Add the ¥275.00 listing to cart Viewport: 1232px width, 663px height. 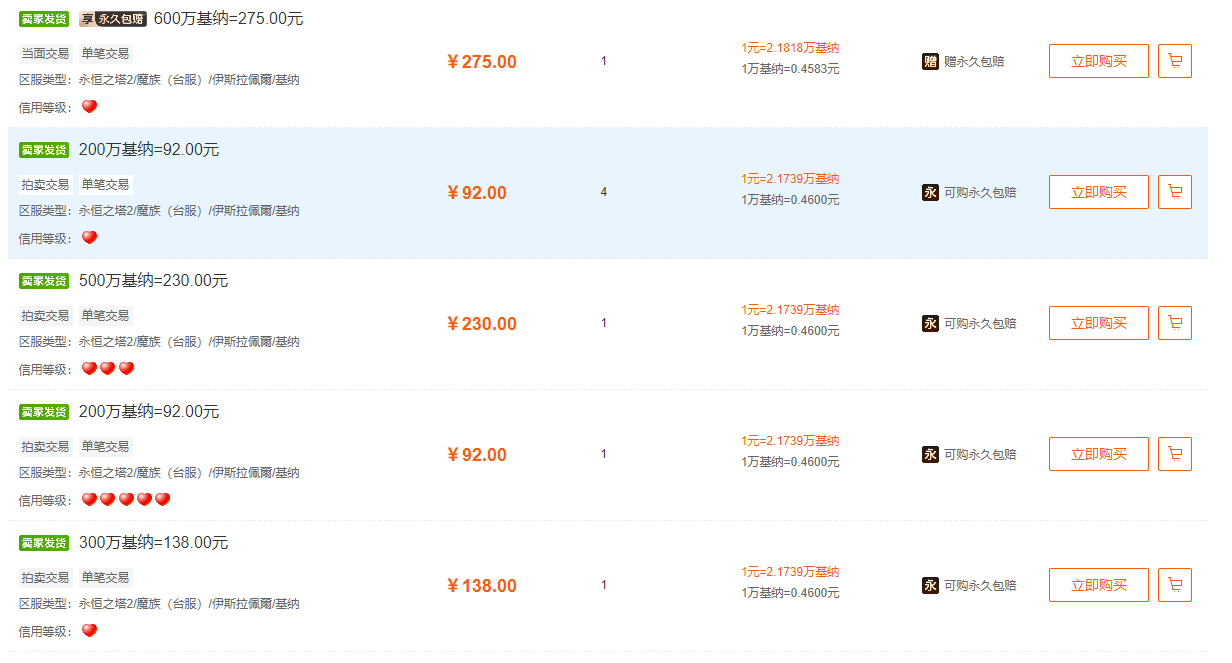(1174, 61)
